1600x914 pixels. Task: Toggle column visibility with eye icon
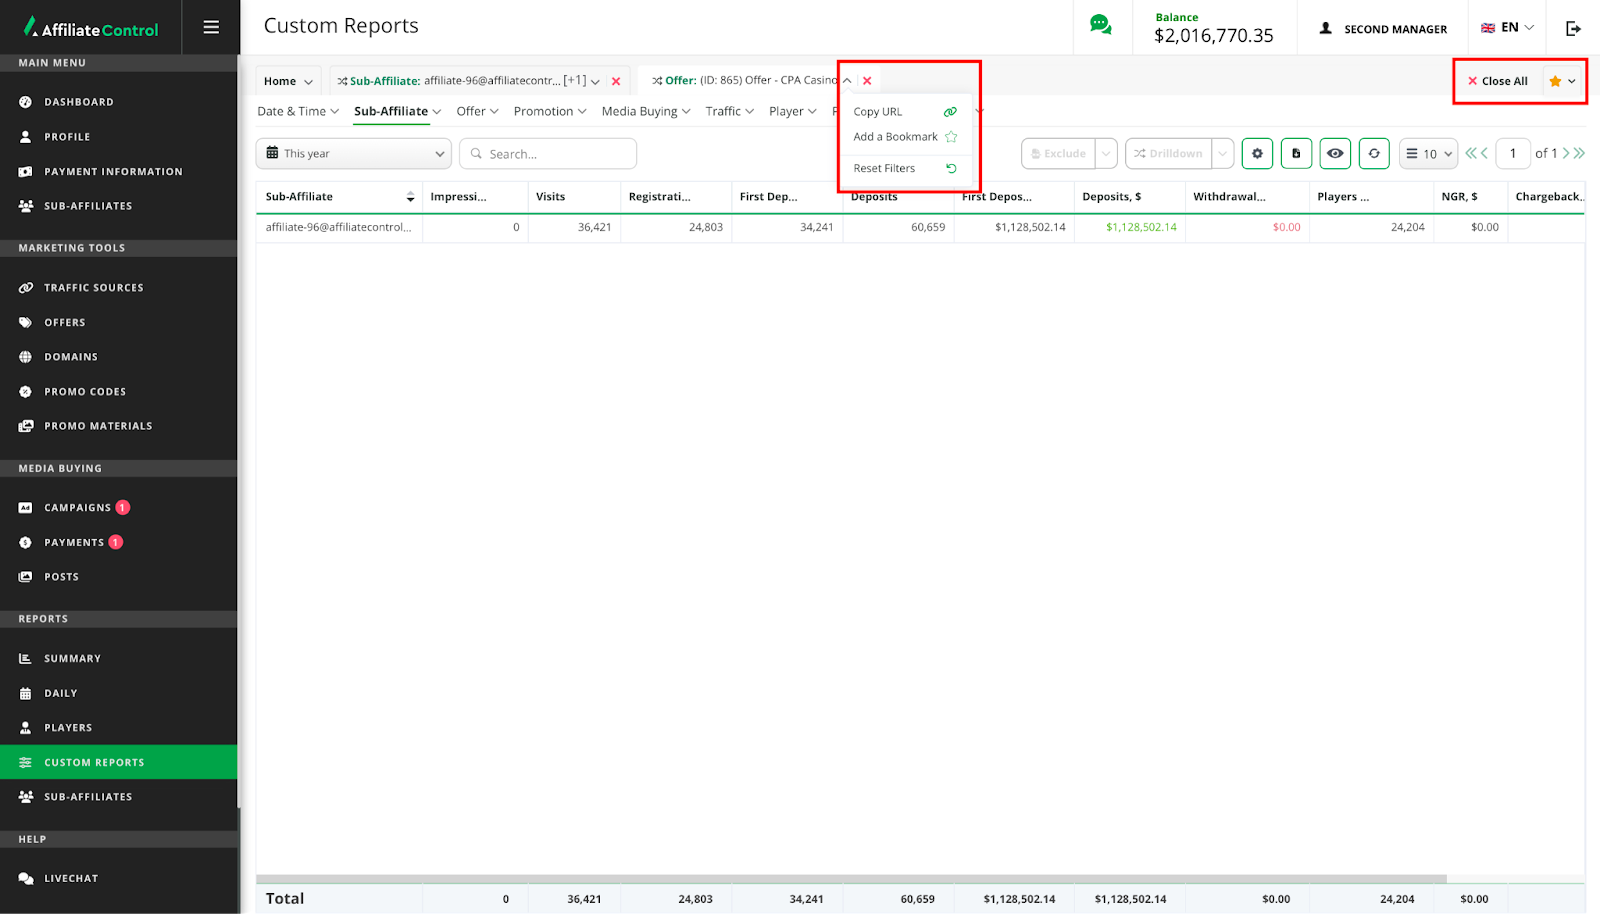pyautogui.click(x=1335, y=154)
